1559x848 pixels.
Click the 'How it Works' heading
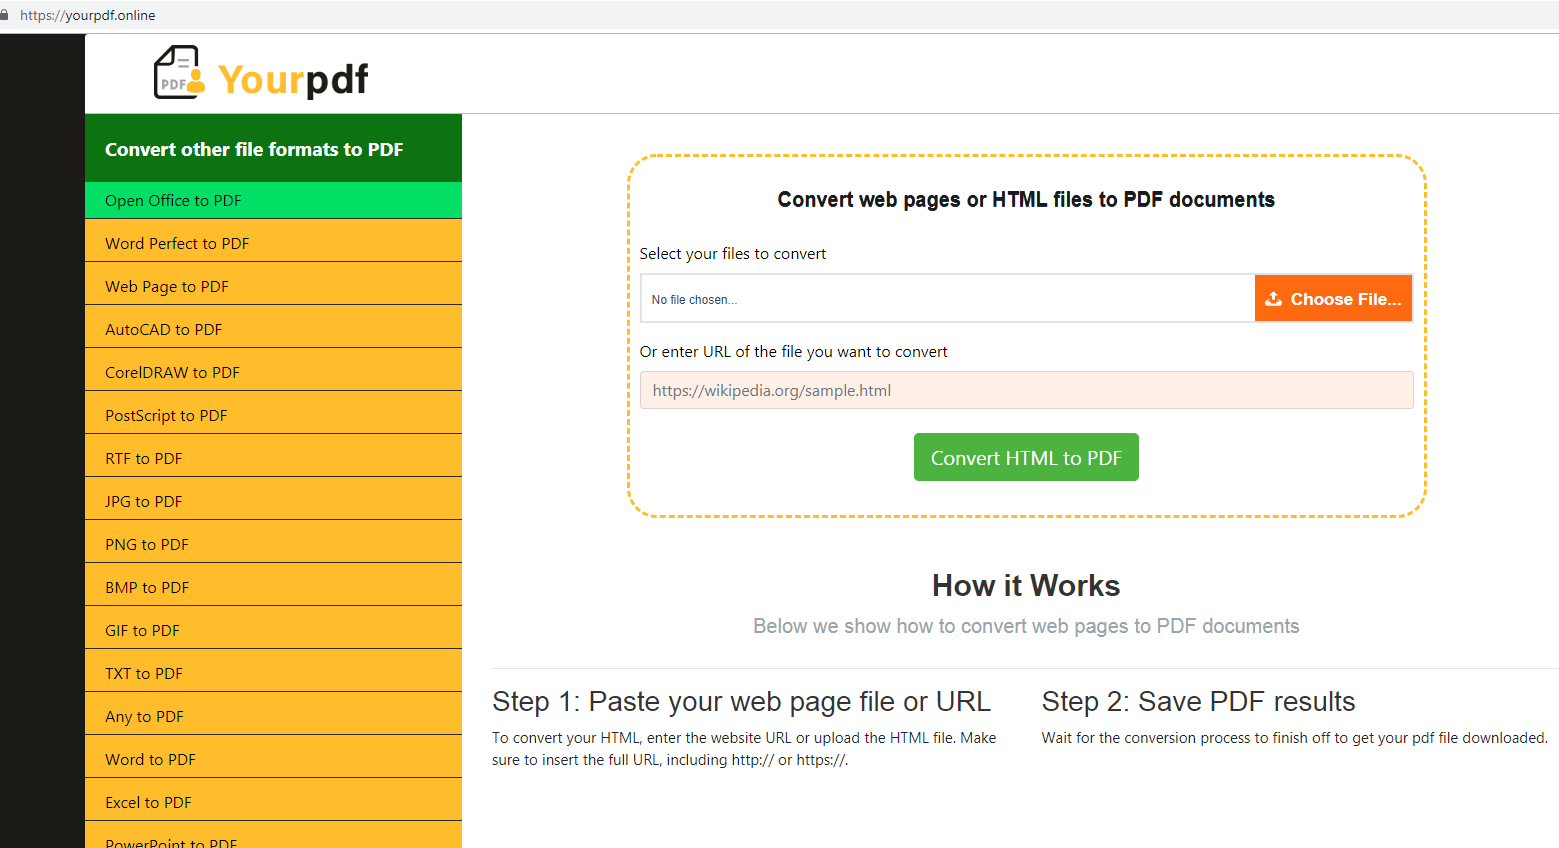pos(1026,585)
